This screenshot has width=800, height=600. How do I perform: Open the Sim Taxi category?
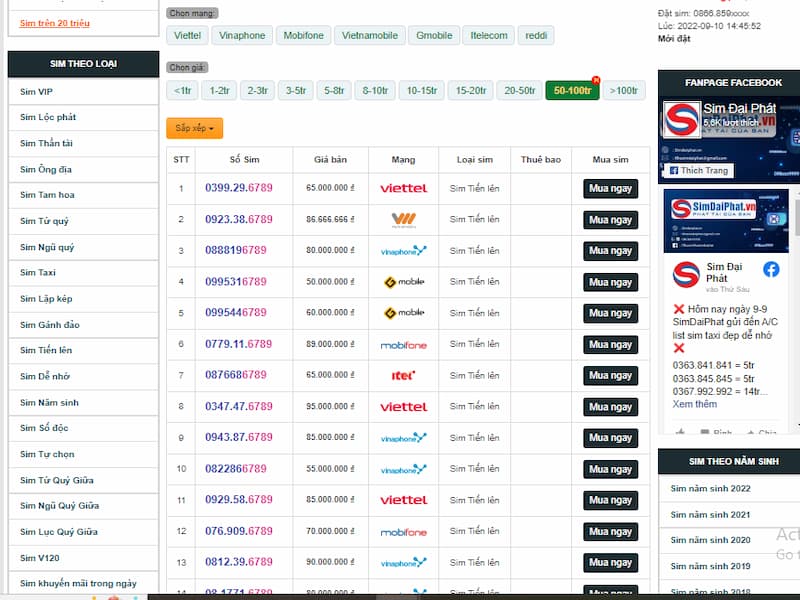click(84, 273)
